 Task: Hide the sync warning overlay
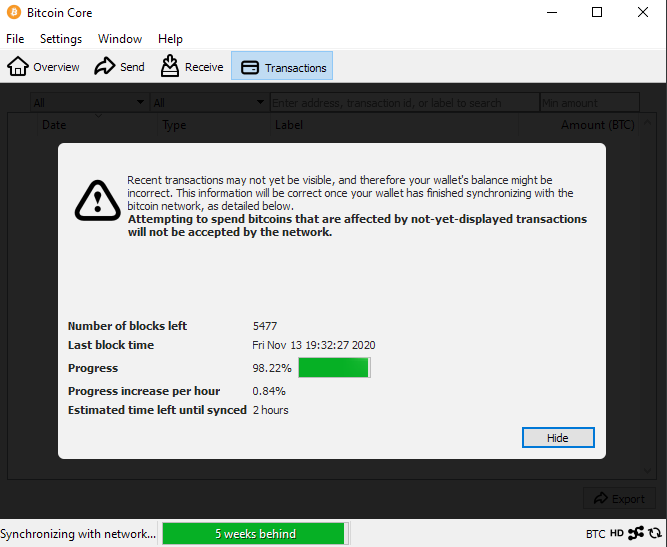[x=558, y=438]
